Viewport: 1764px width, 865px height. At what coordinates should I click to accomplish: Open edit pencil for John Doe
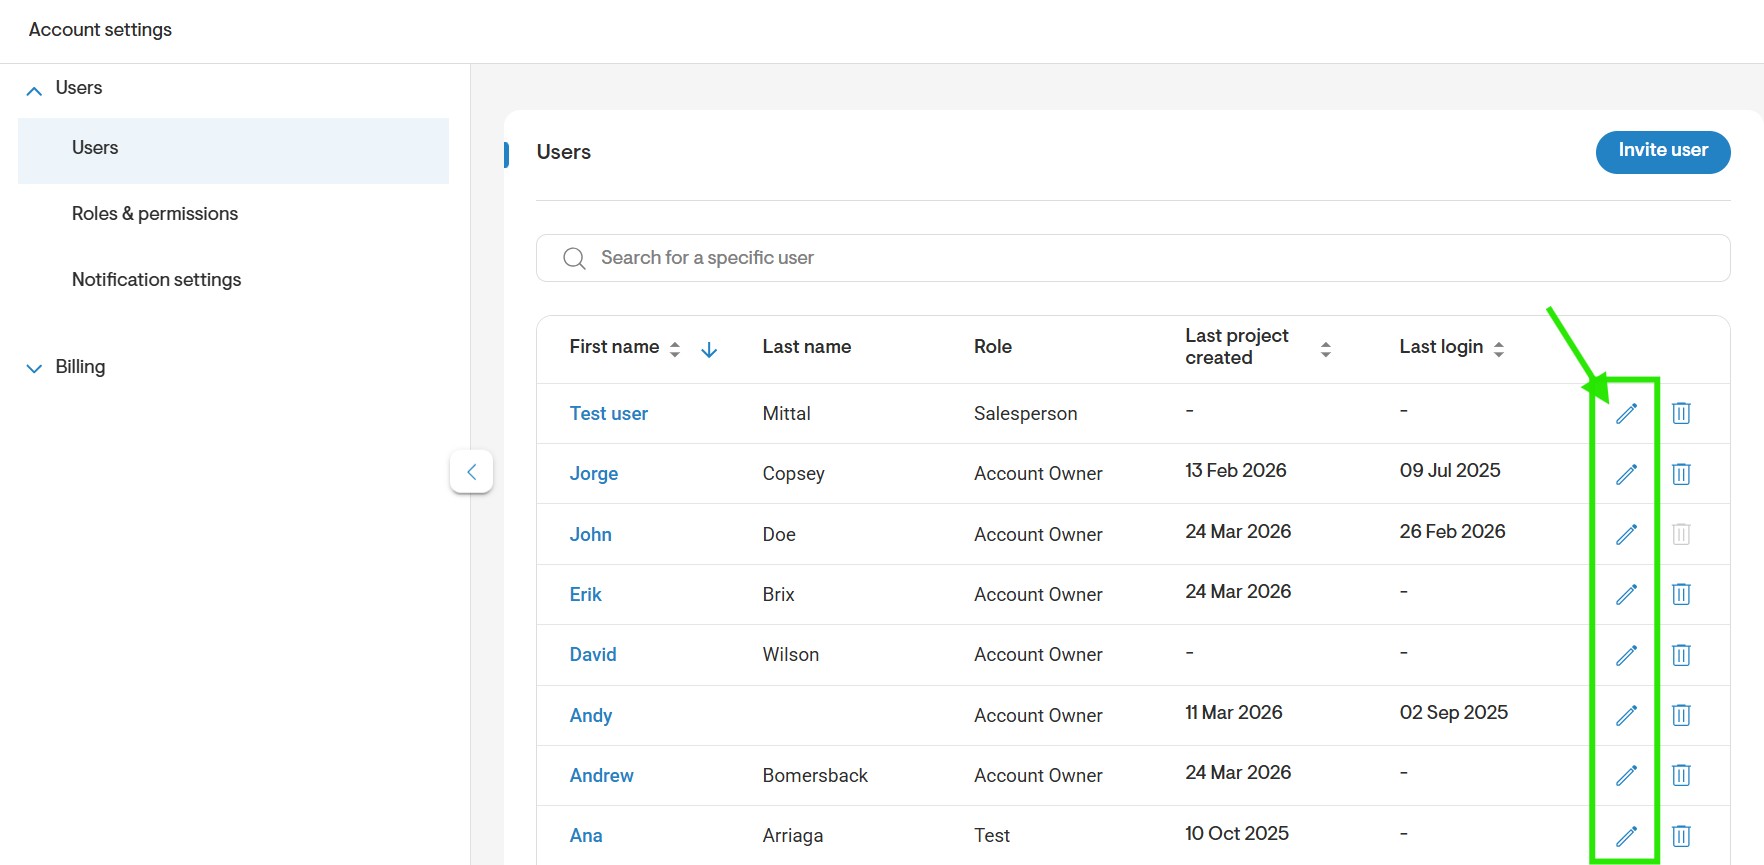(1627, 534)
